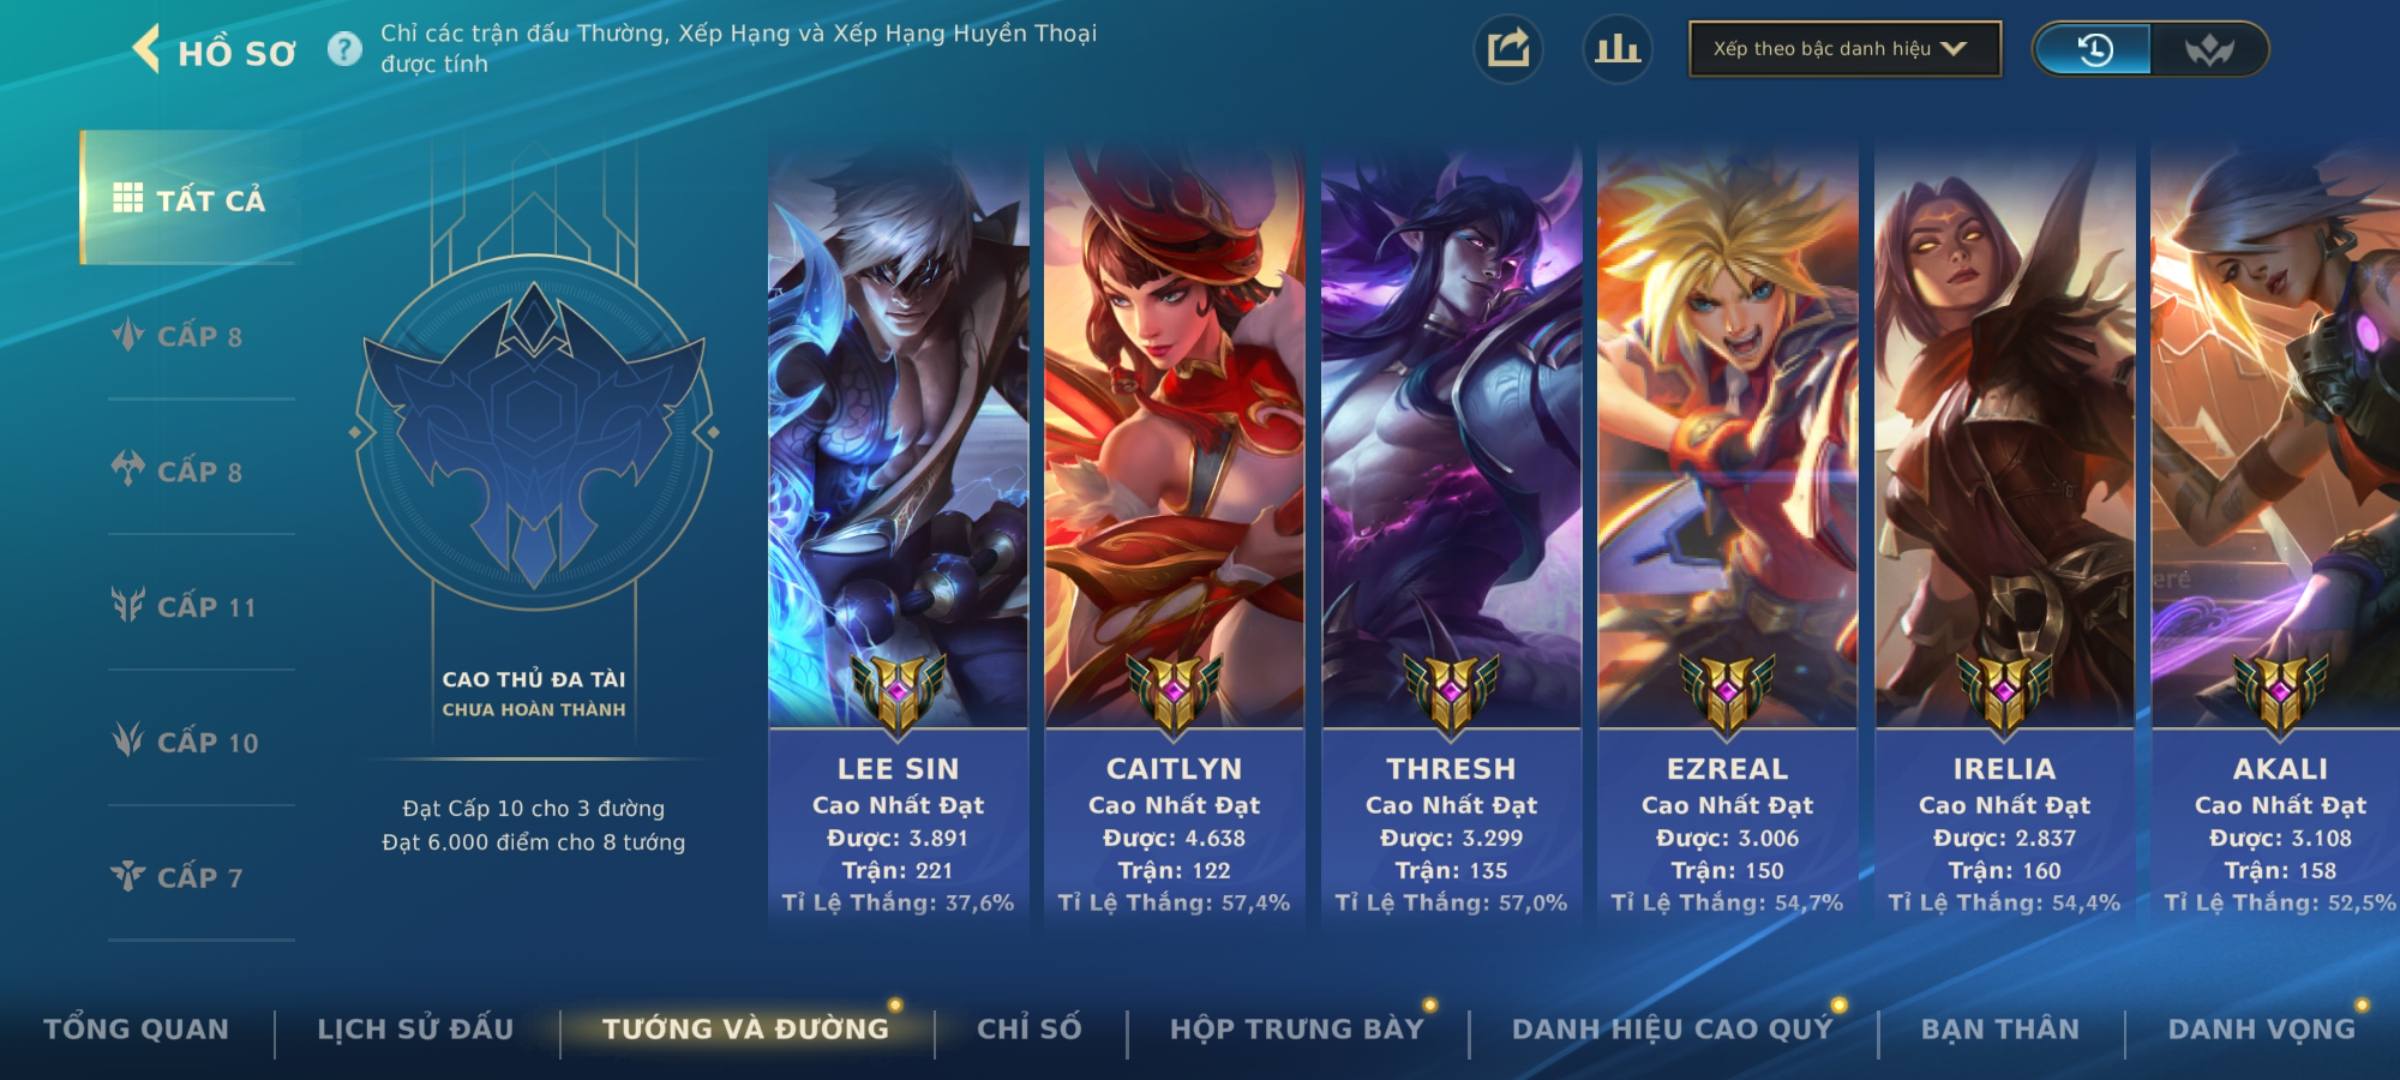The image size is (2400, 1080).
Task: Go back with the Hồ Sơ arrow
Action: pos(147,50)
